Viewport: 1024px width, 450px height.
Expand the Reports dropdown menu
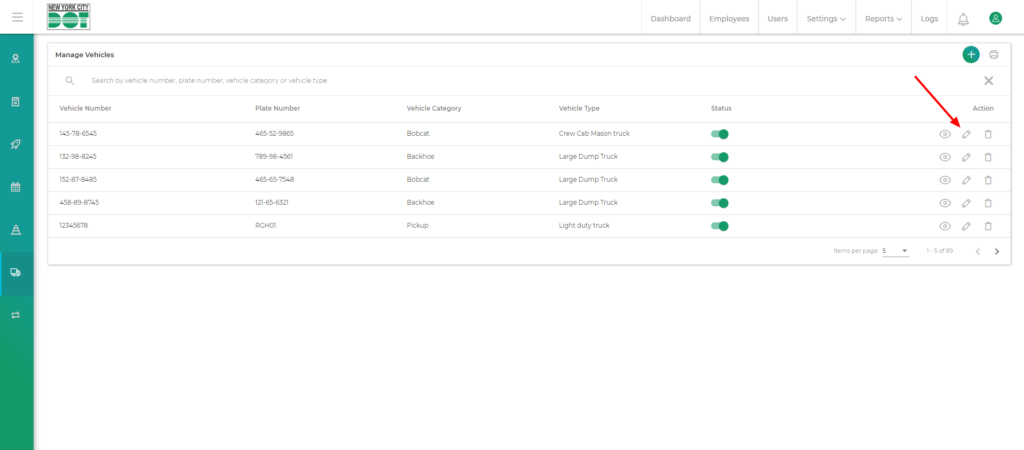pos(883,18)
